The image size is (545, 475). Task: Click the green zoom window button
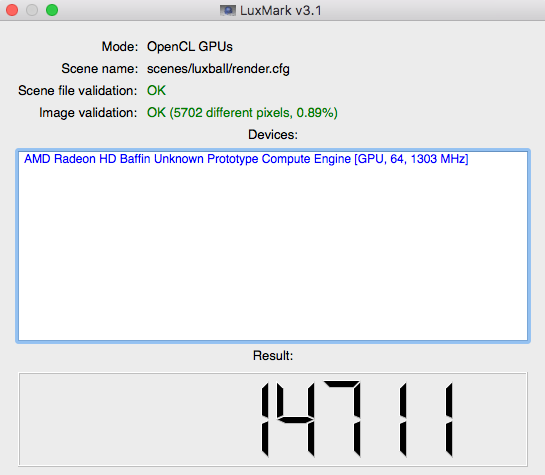pyautogui.click(x=52, y=10)
